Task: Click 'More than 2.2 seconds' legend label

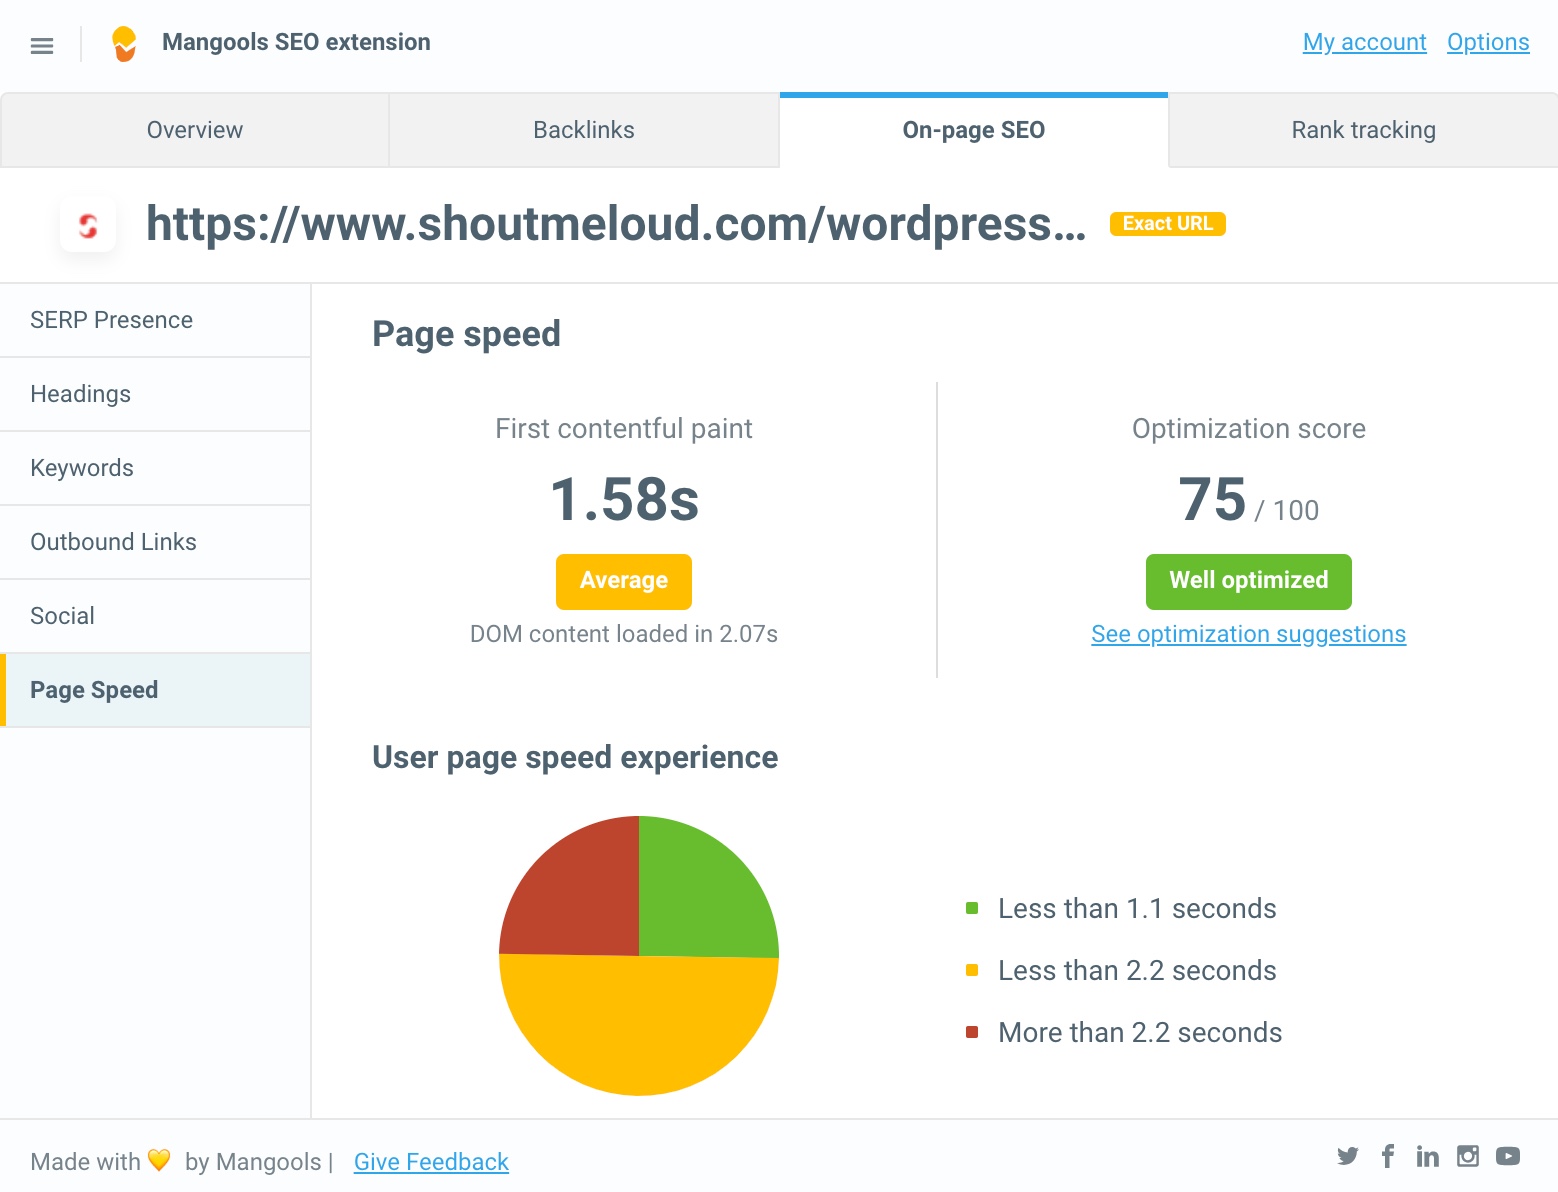Action: click(1140, 1033)
